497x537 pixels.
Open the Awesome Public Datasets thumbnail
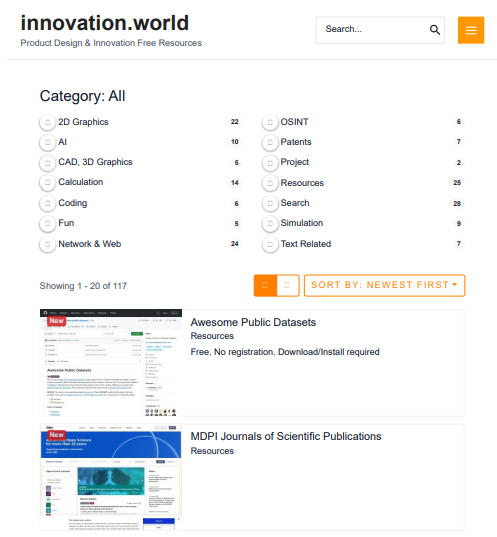click(111, 363)
